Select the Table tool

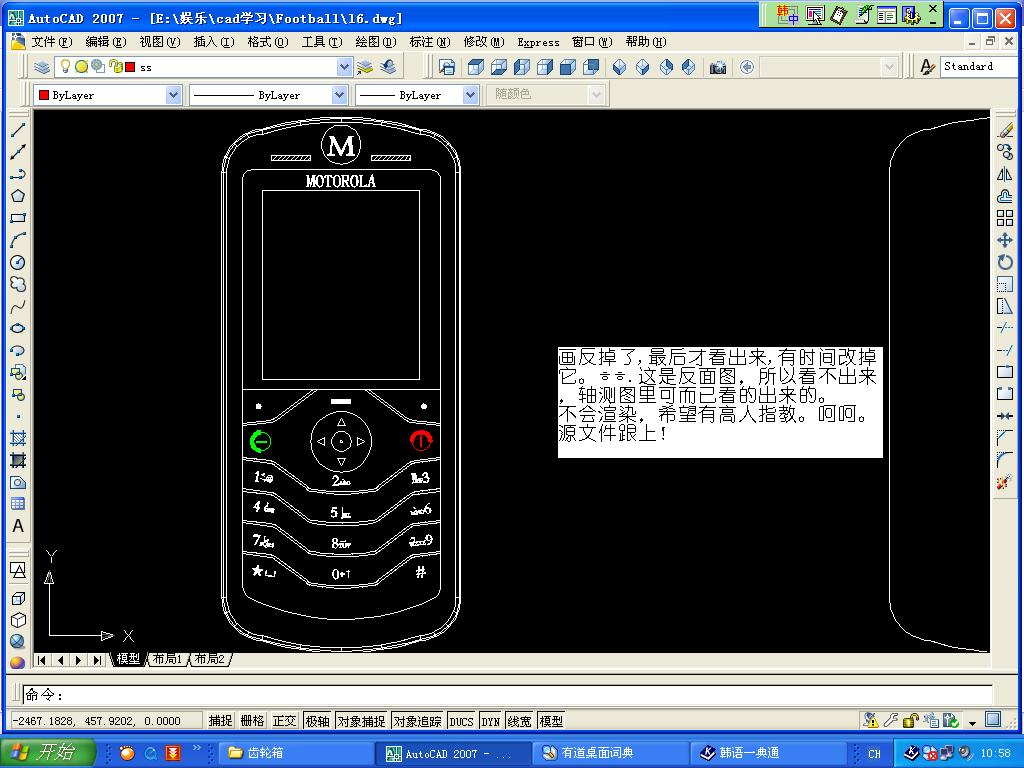click(x=18, y=504)
